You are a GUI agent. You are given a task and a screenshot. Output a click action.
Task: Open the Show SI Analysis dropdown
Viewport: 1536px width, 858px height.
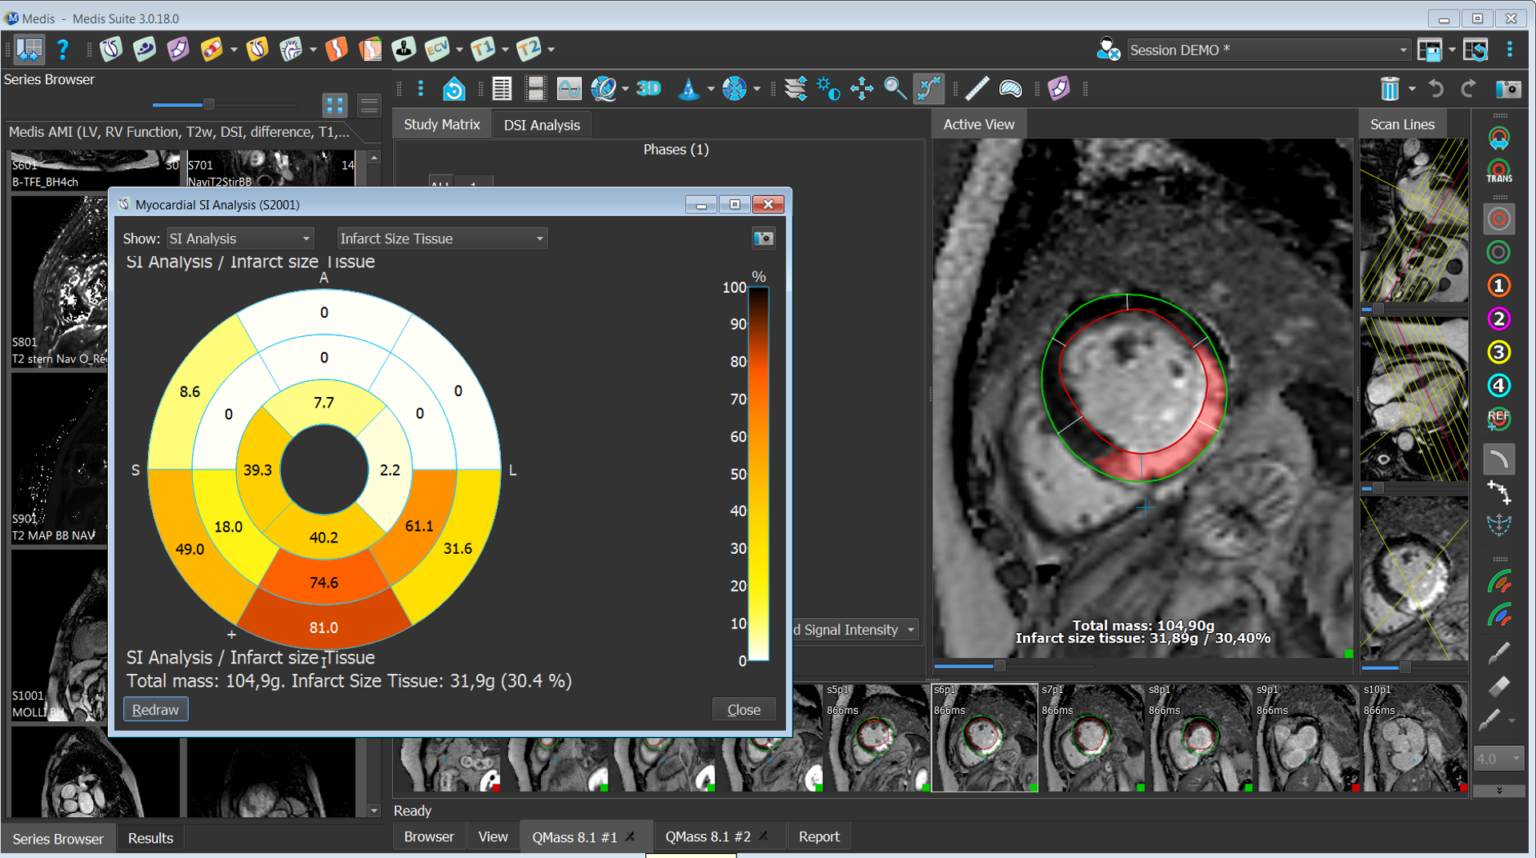tap(240, 238)
